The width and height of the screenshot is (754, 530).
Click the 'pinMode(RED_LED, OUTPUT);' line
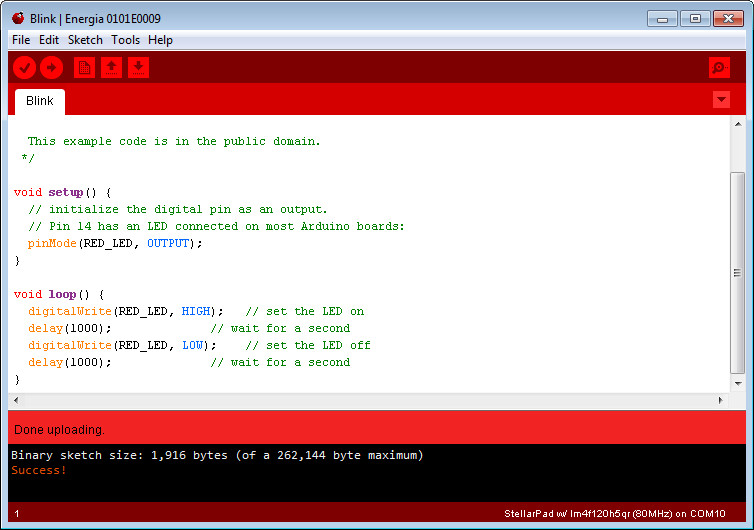tap(115, 243)
